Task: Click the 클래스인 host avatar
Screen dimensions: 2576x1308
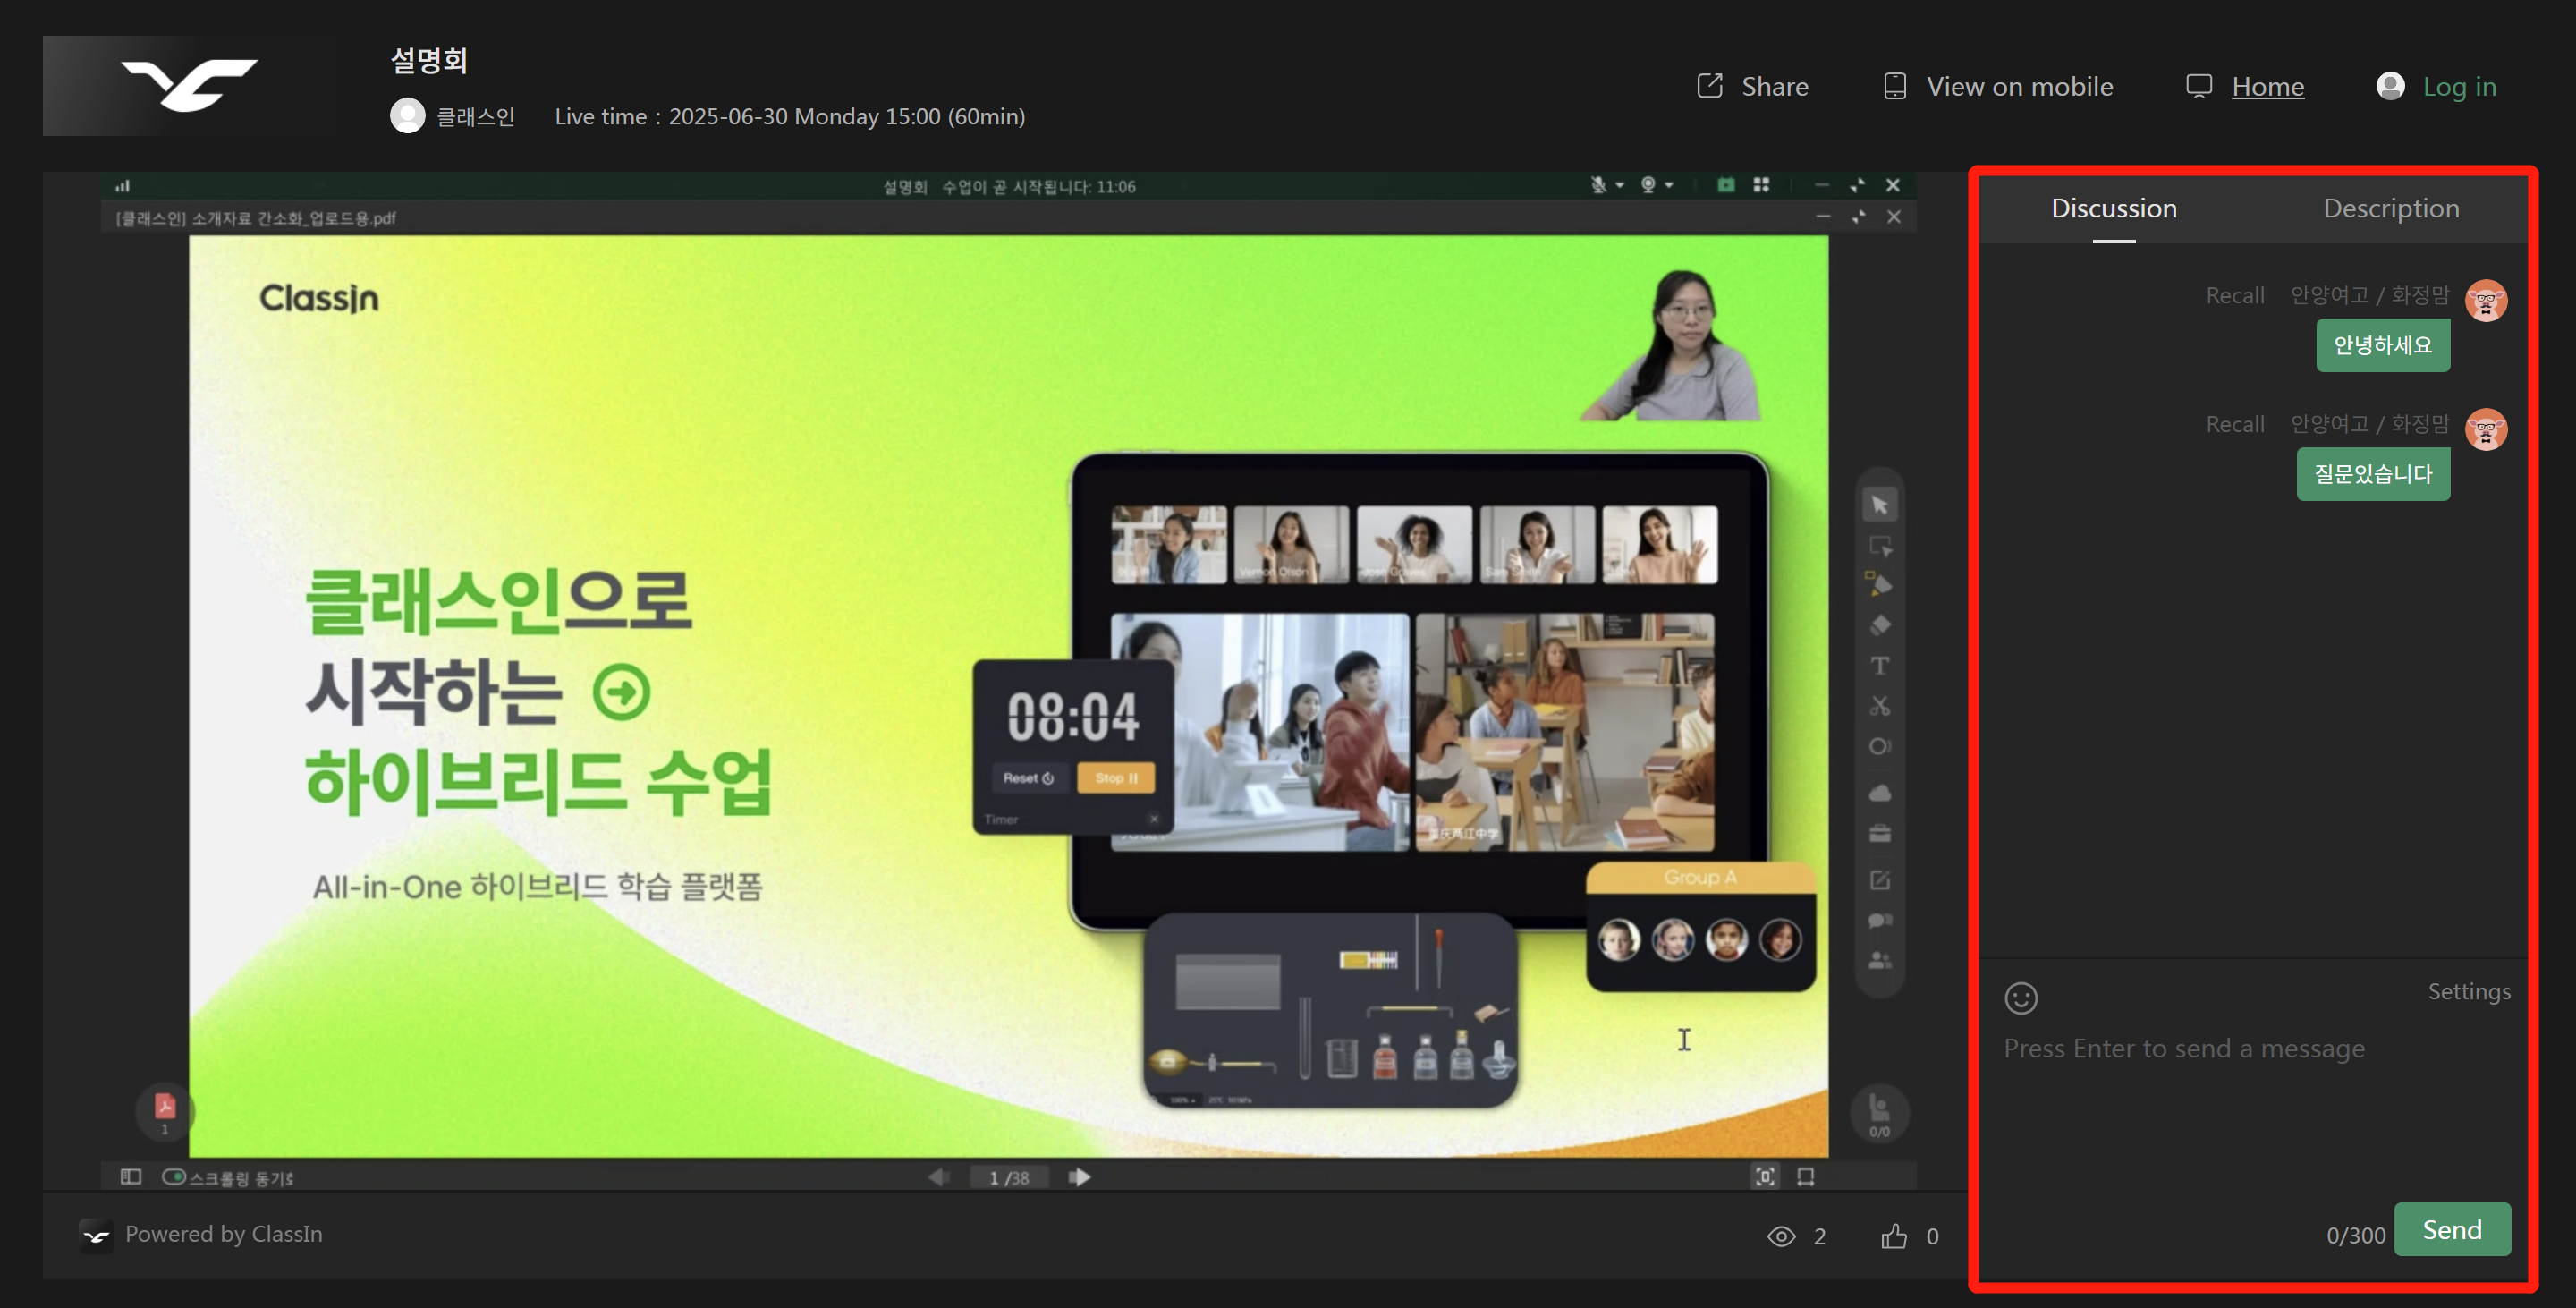Action: coord(407,116)
